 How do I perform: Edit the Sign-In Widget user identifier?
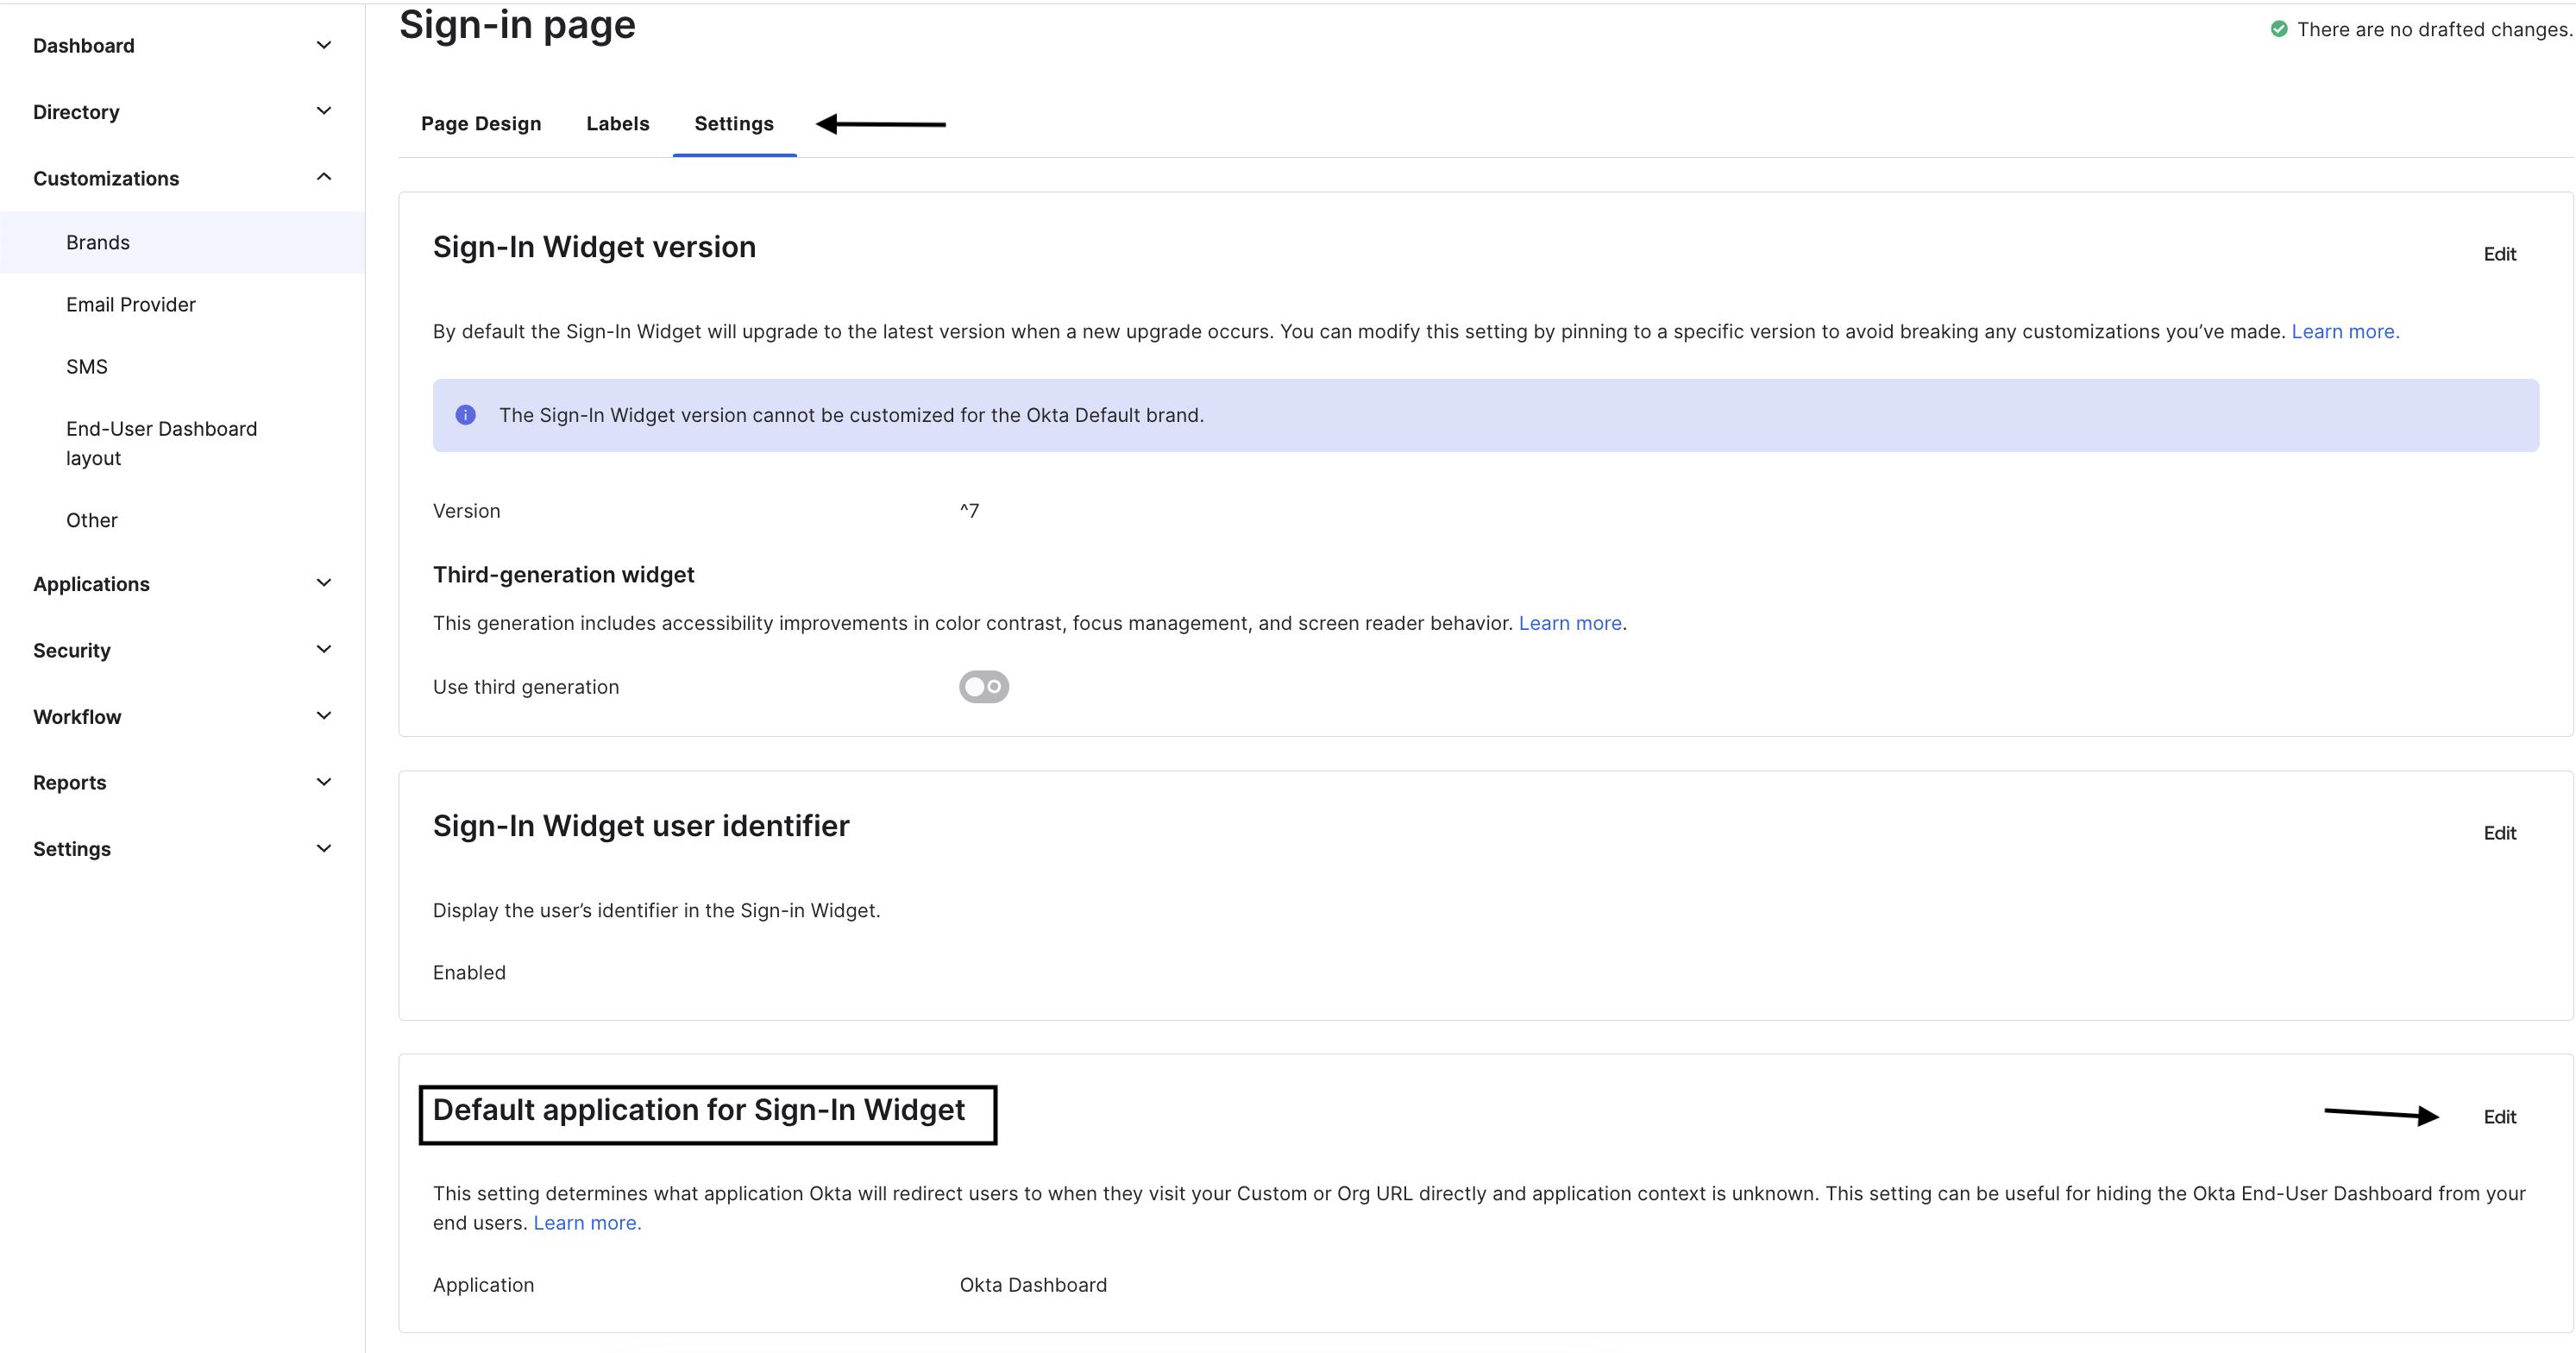2499,833
